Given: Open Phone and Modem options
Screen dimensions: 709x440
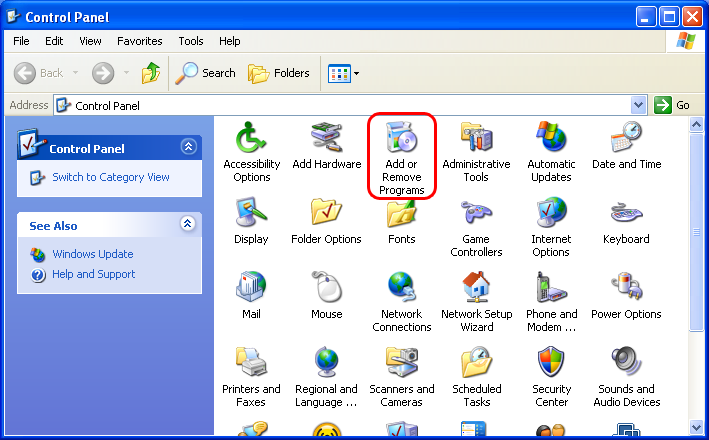Looking at the screenshot, I should (x=551, y=302).
